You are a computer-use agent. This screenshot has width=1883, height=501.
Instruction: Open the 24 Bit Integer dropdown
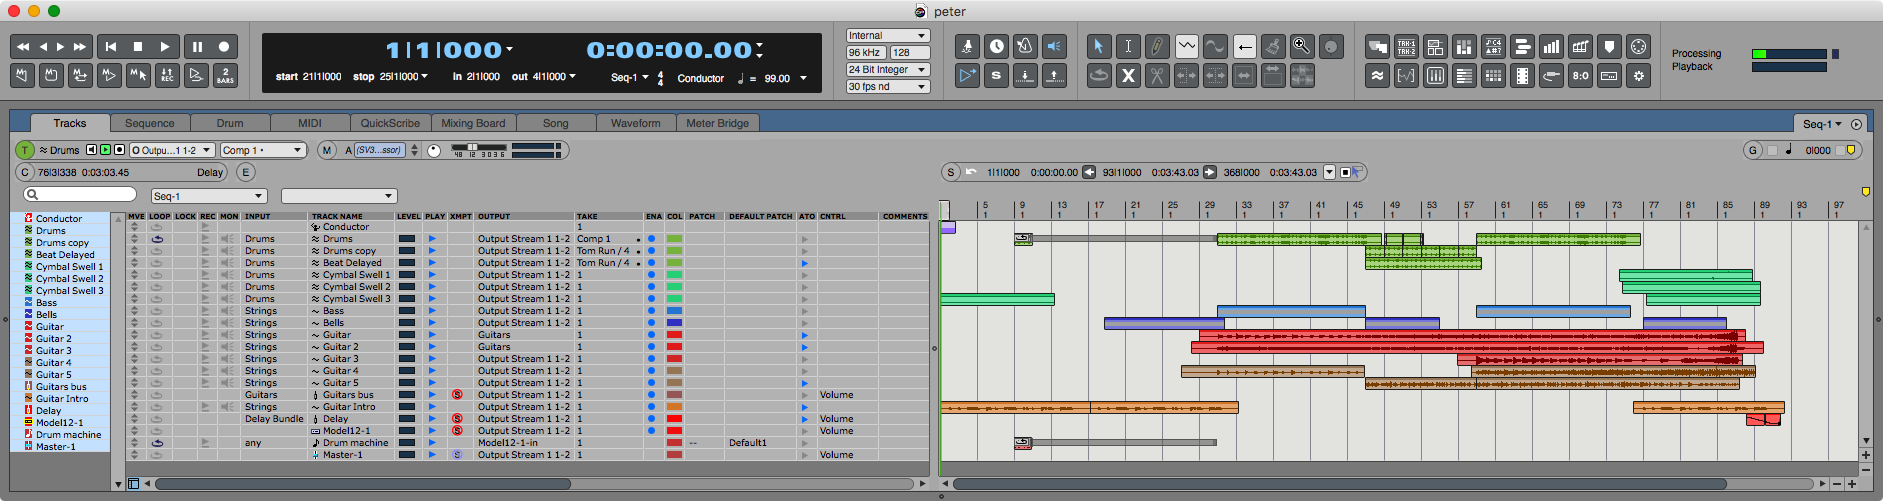tap(888, 69)
